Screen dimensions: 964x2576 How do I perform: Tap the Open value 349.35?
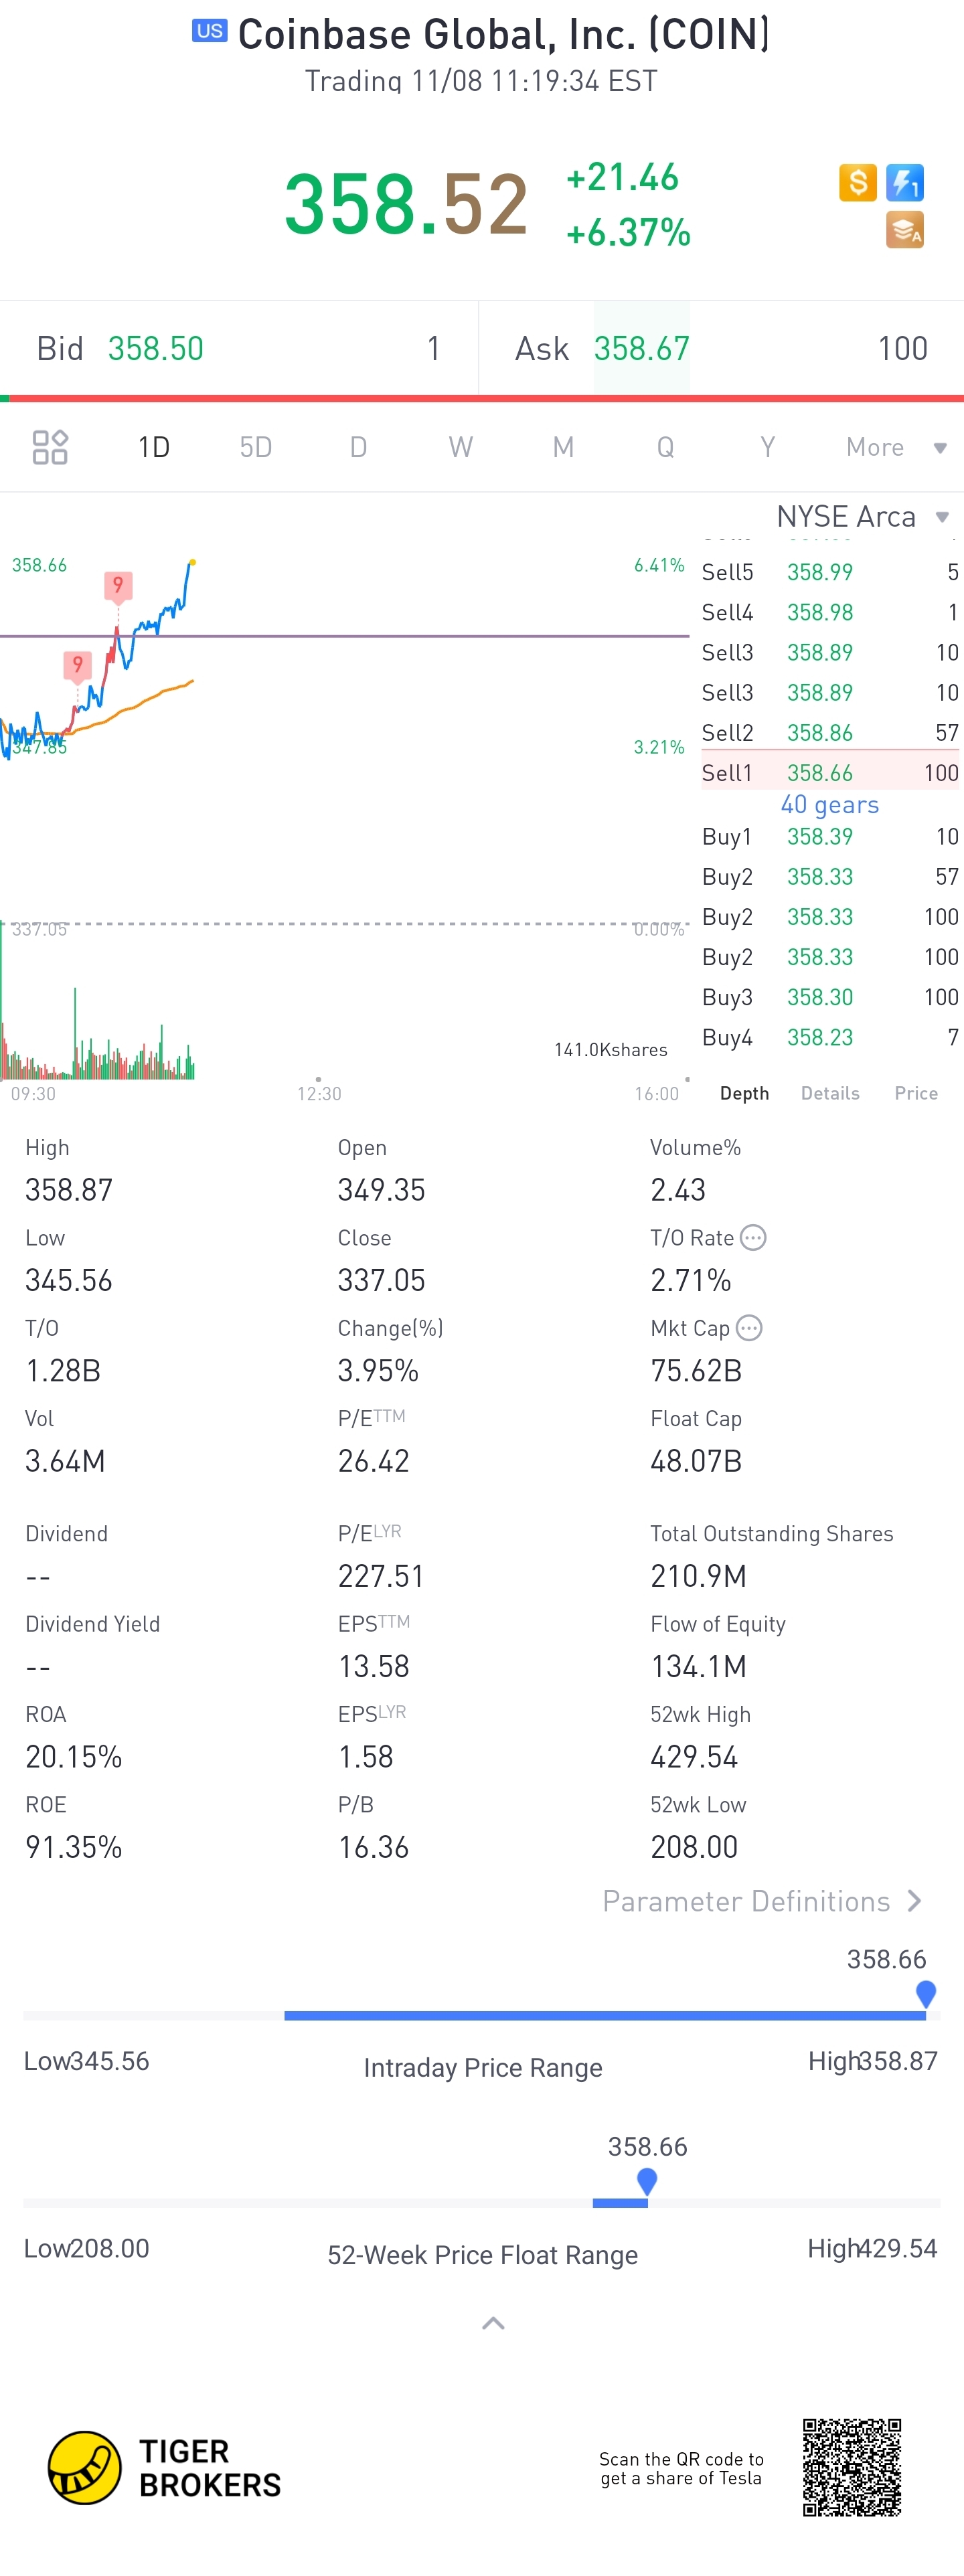(382, 1190)
